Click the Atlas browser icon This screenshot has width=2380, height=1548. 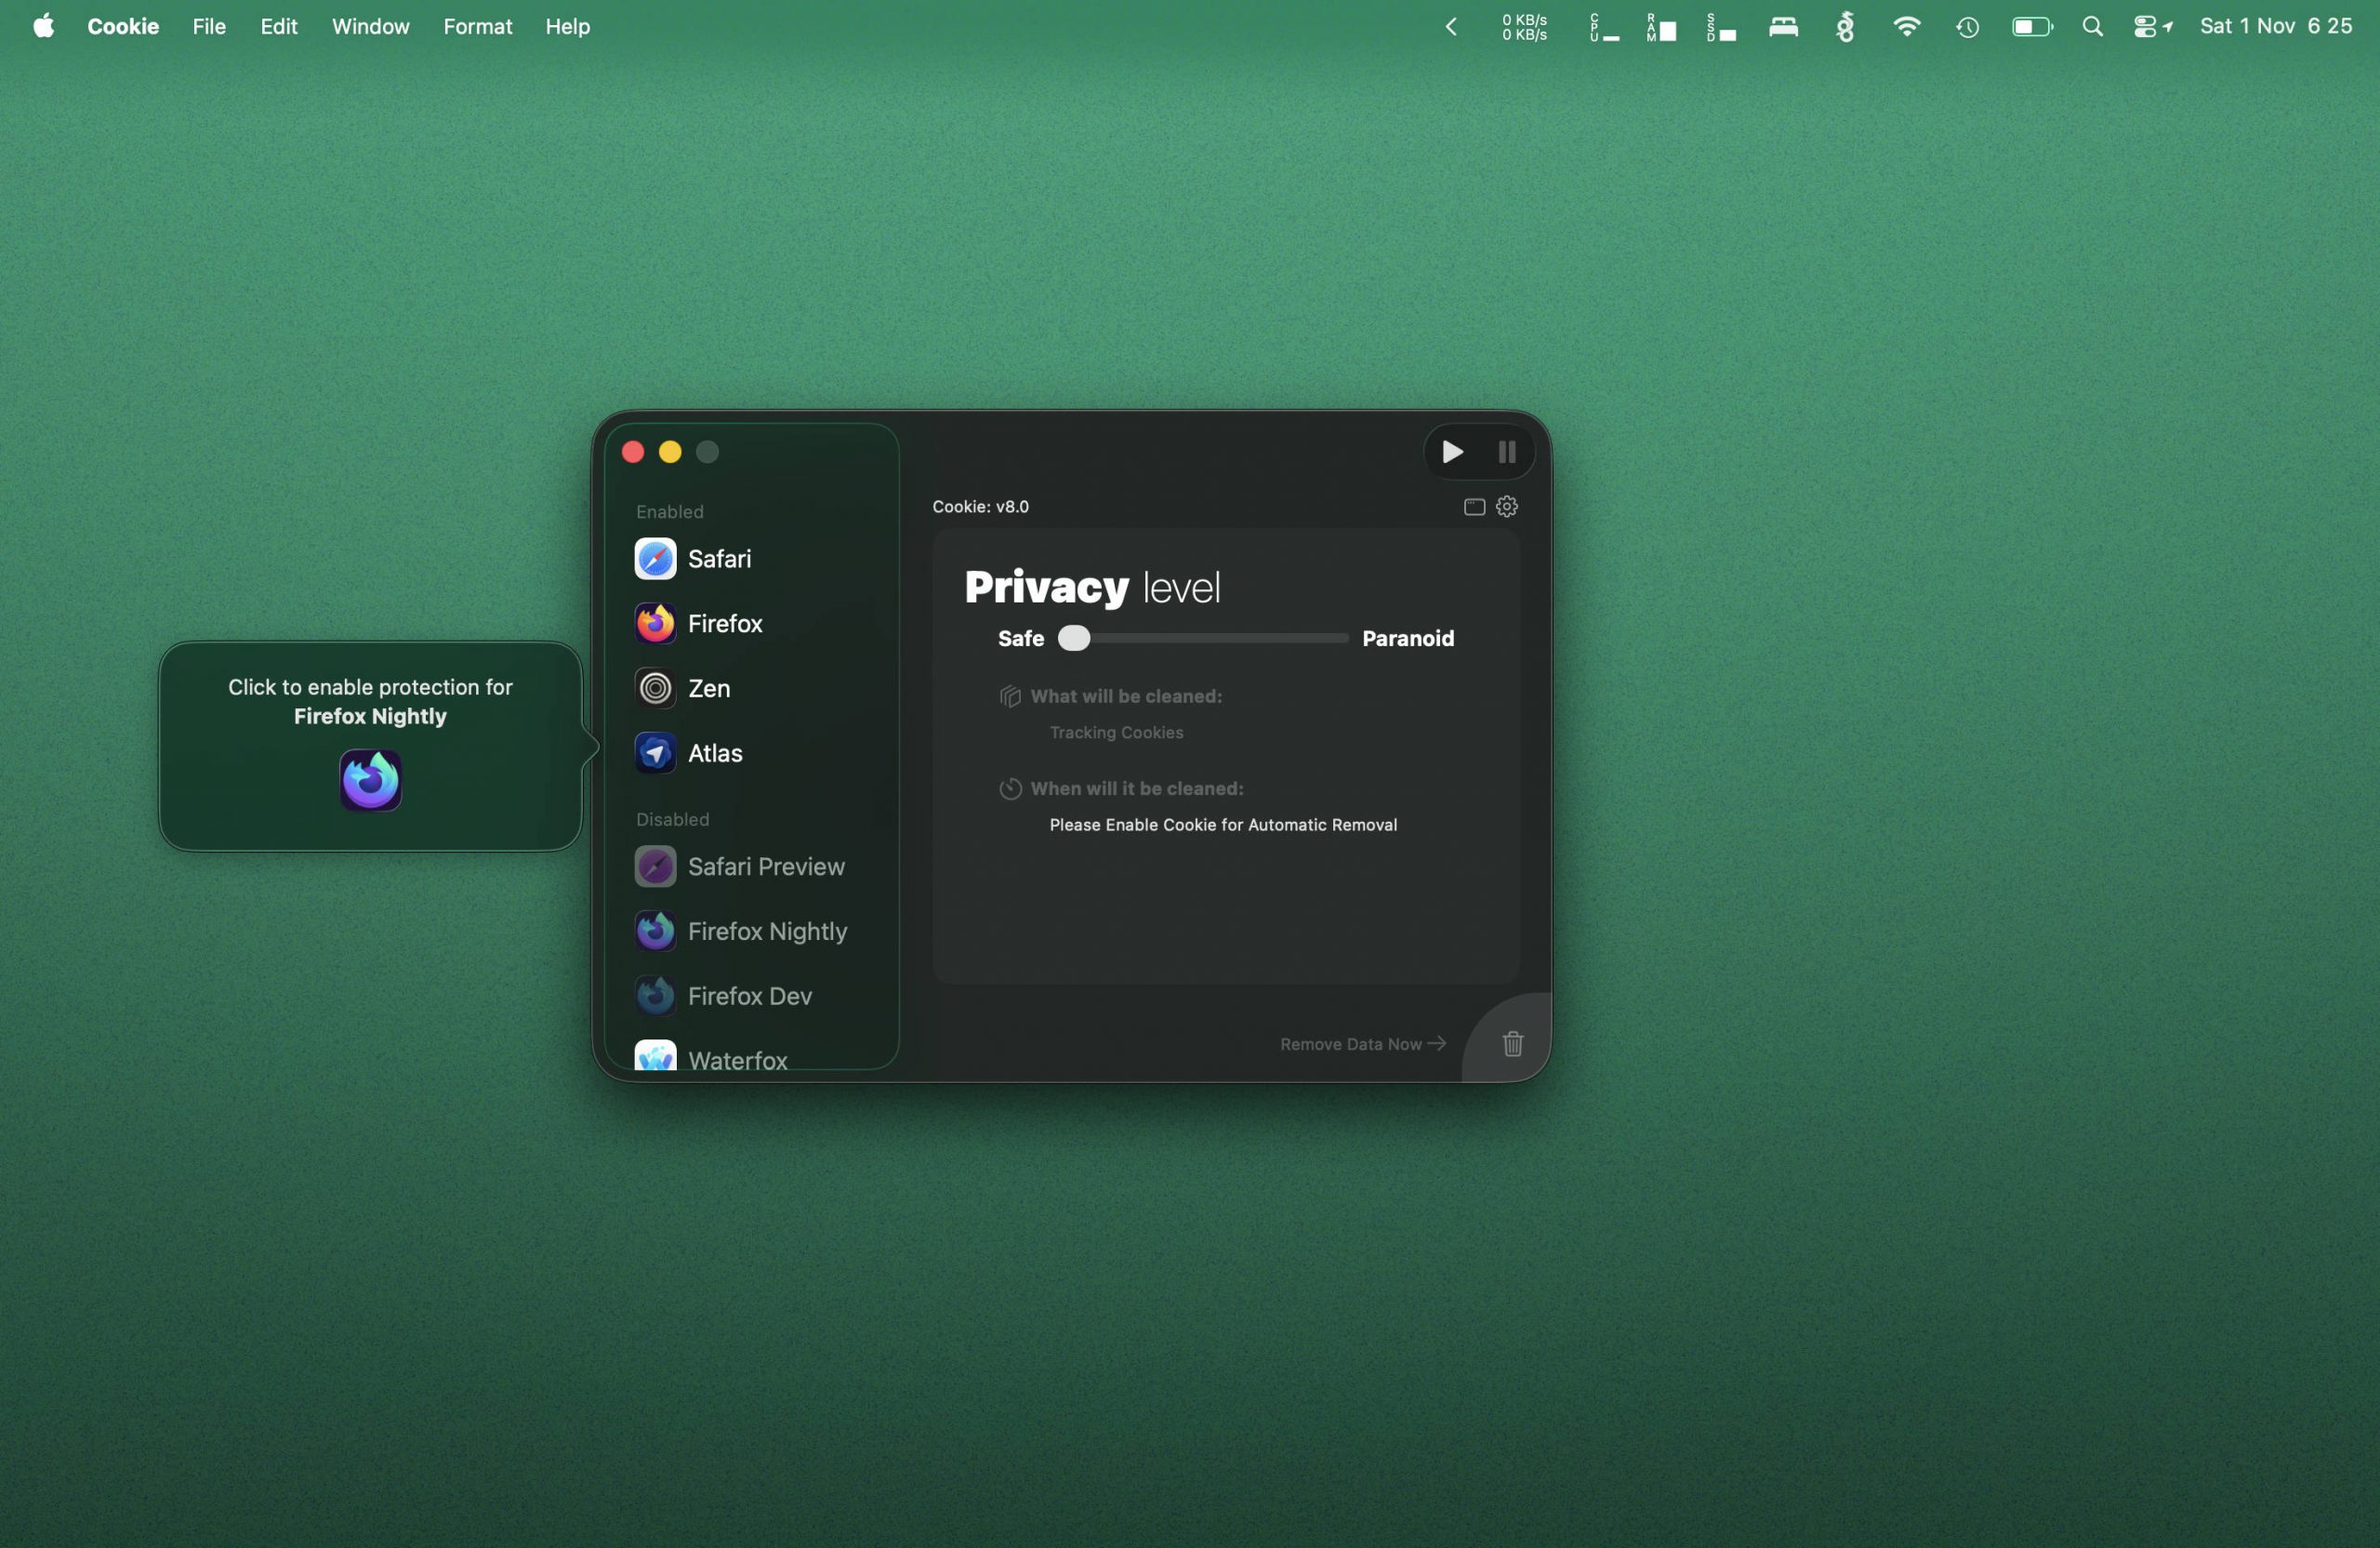click(655, 753)
